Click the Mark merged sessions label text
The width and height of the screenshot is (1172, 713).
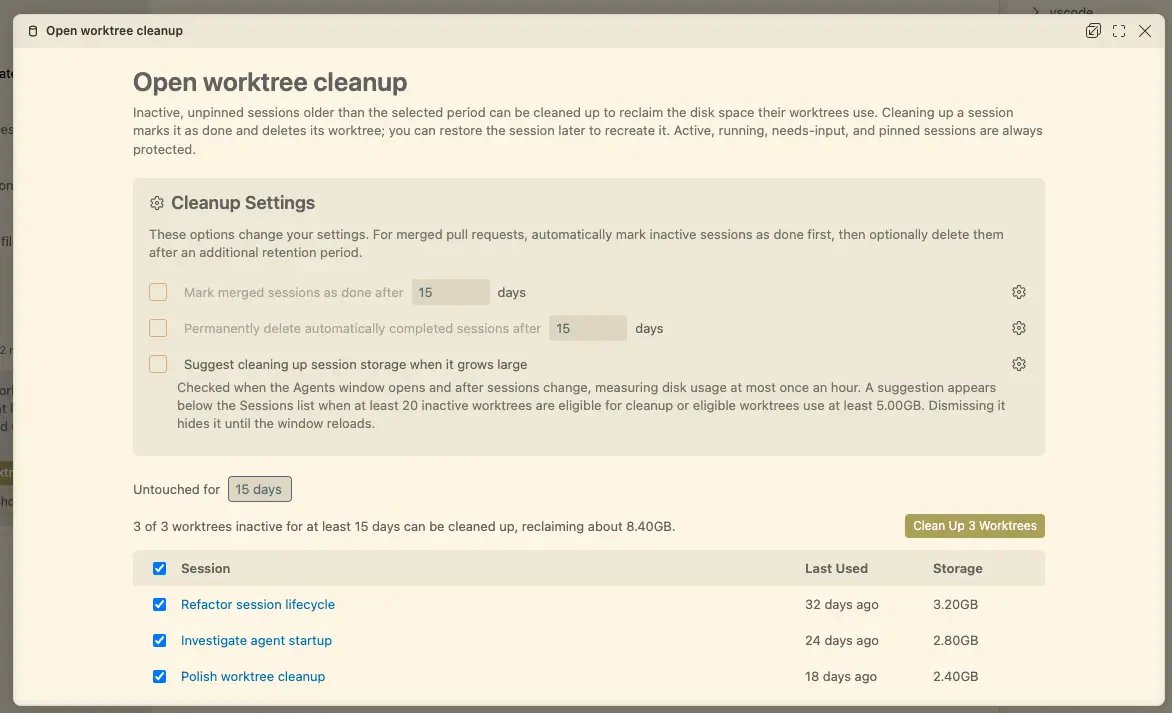[x=294, y=293]
